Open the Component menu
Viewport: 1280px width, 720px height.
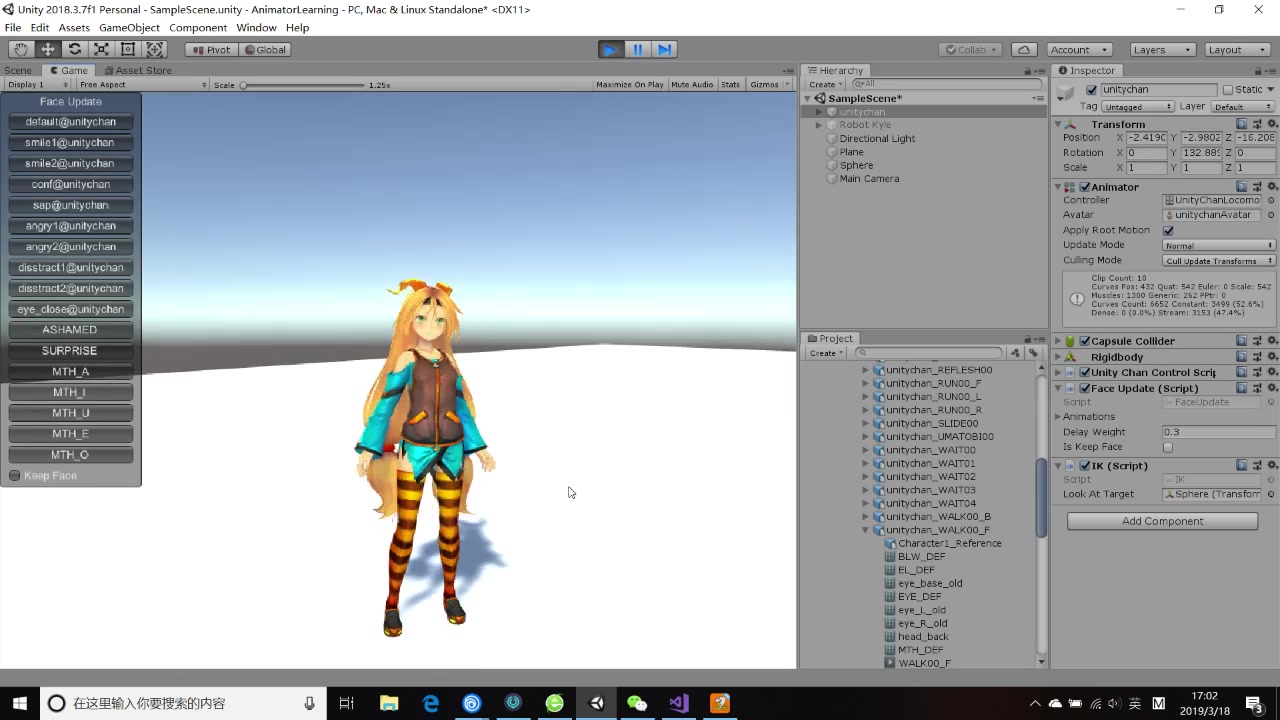click(198, 27)
